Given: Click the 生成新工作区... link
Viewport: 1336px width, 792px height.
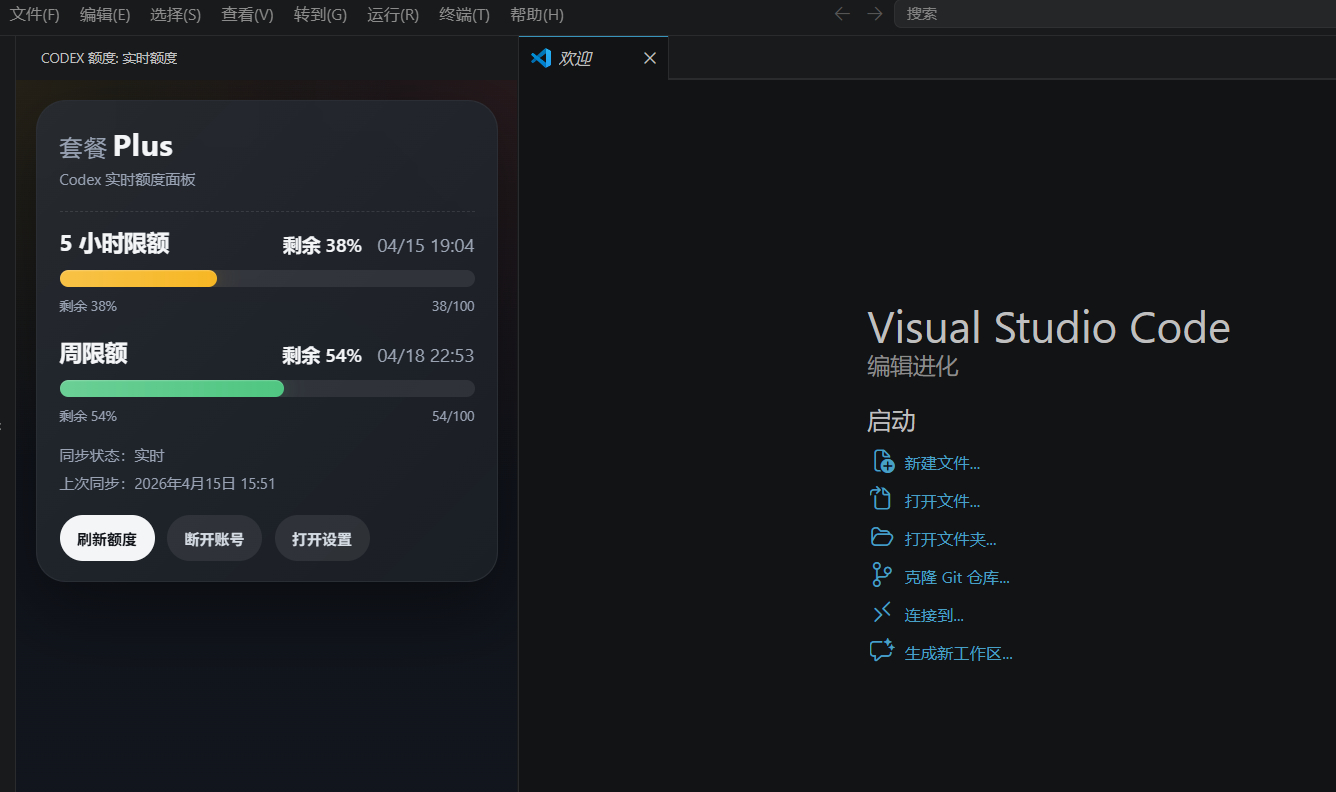Looking at the screenshot, I should (x=959, y=653).
